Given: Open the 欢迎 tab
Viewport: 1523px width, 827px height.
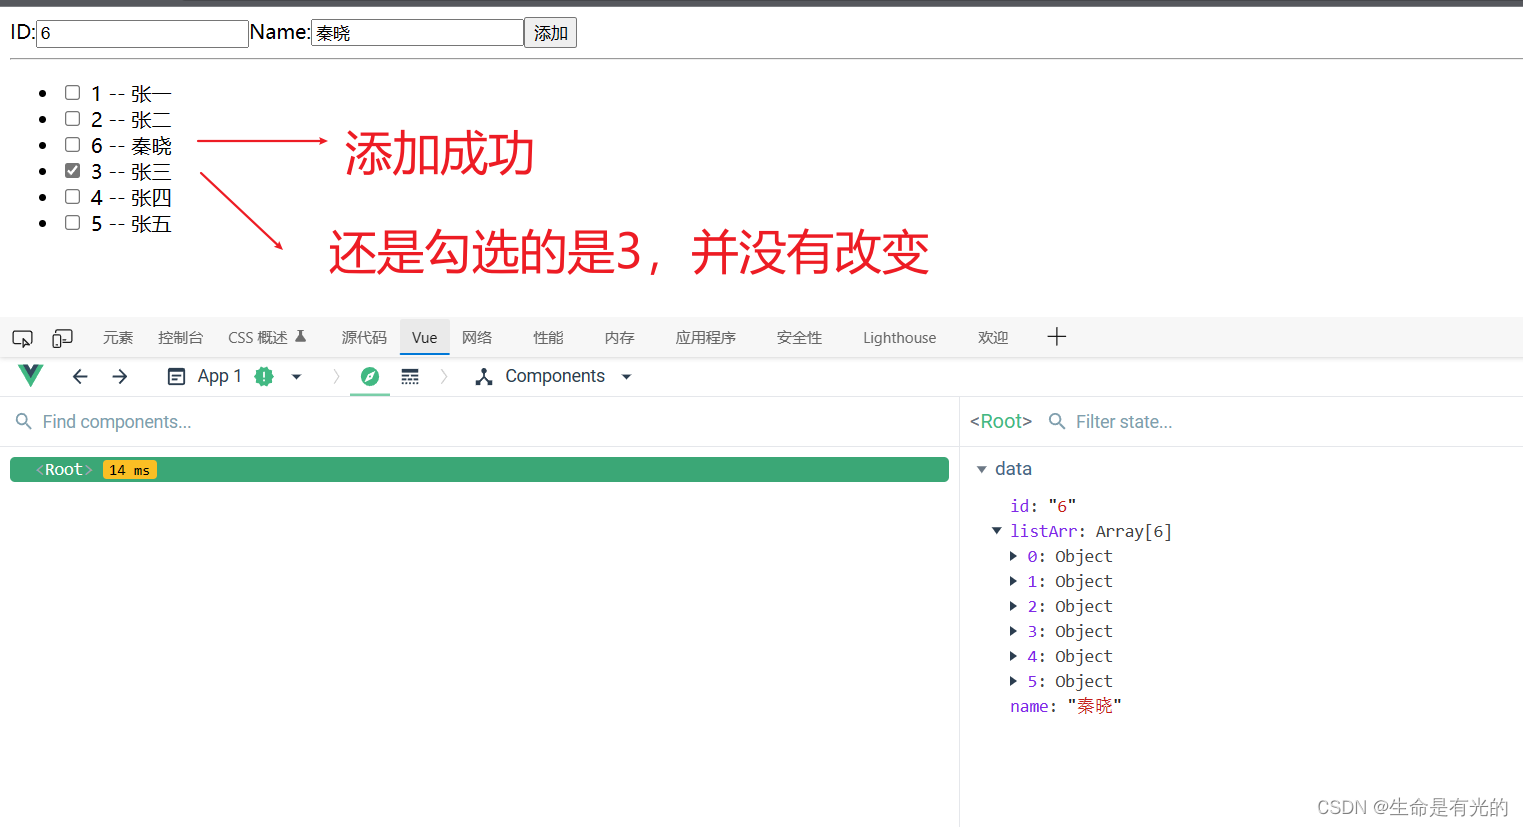Looking at the screenshot, I should pyautogui.click(x=993, y=338).
